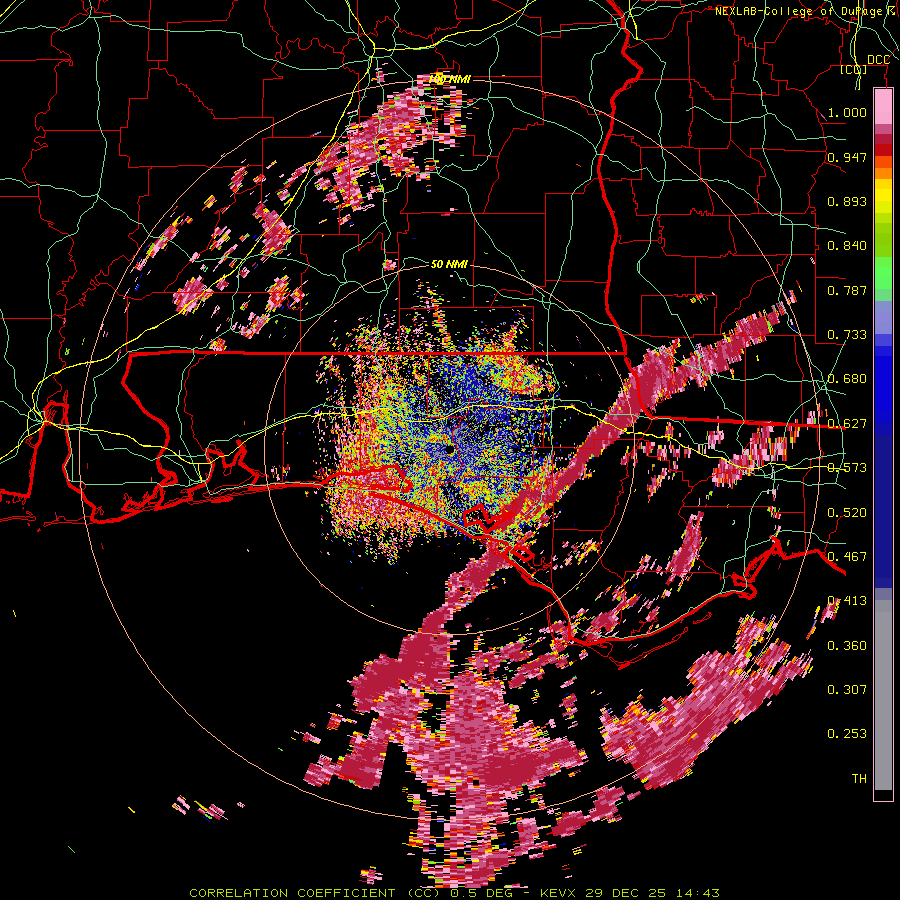Select the 0.893 legend value
The height and width of the screenshot is (900, 900).
click(x=847, y=201)
